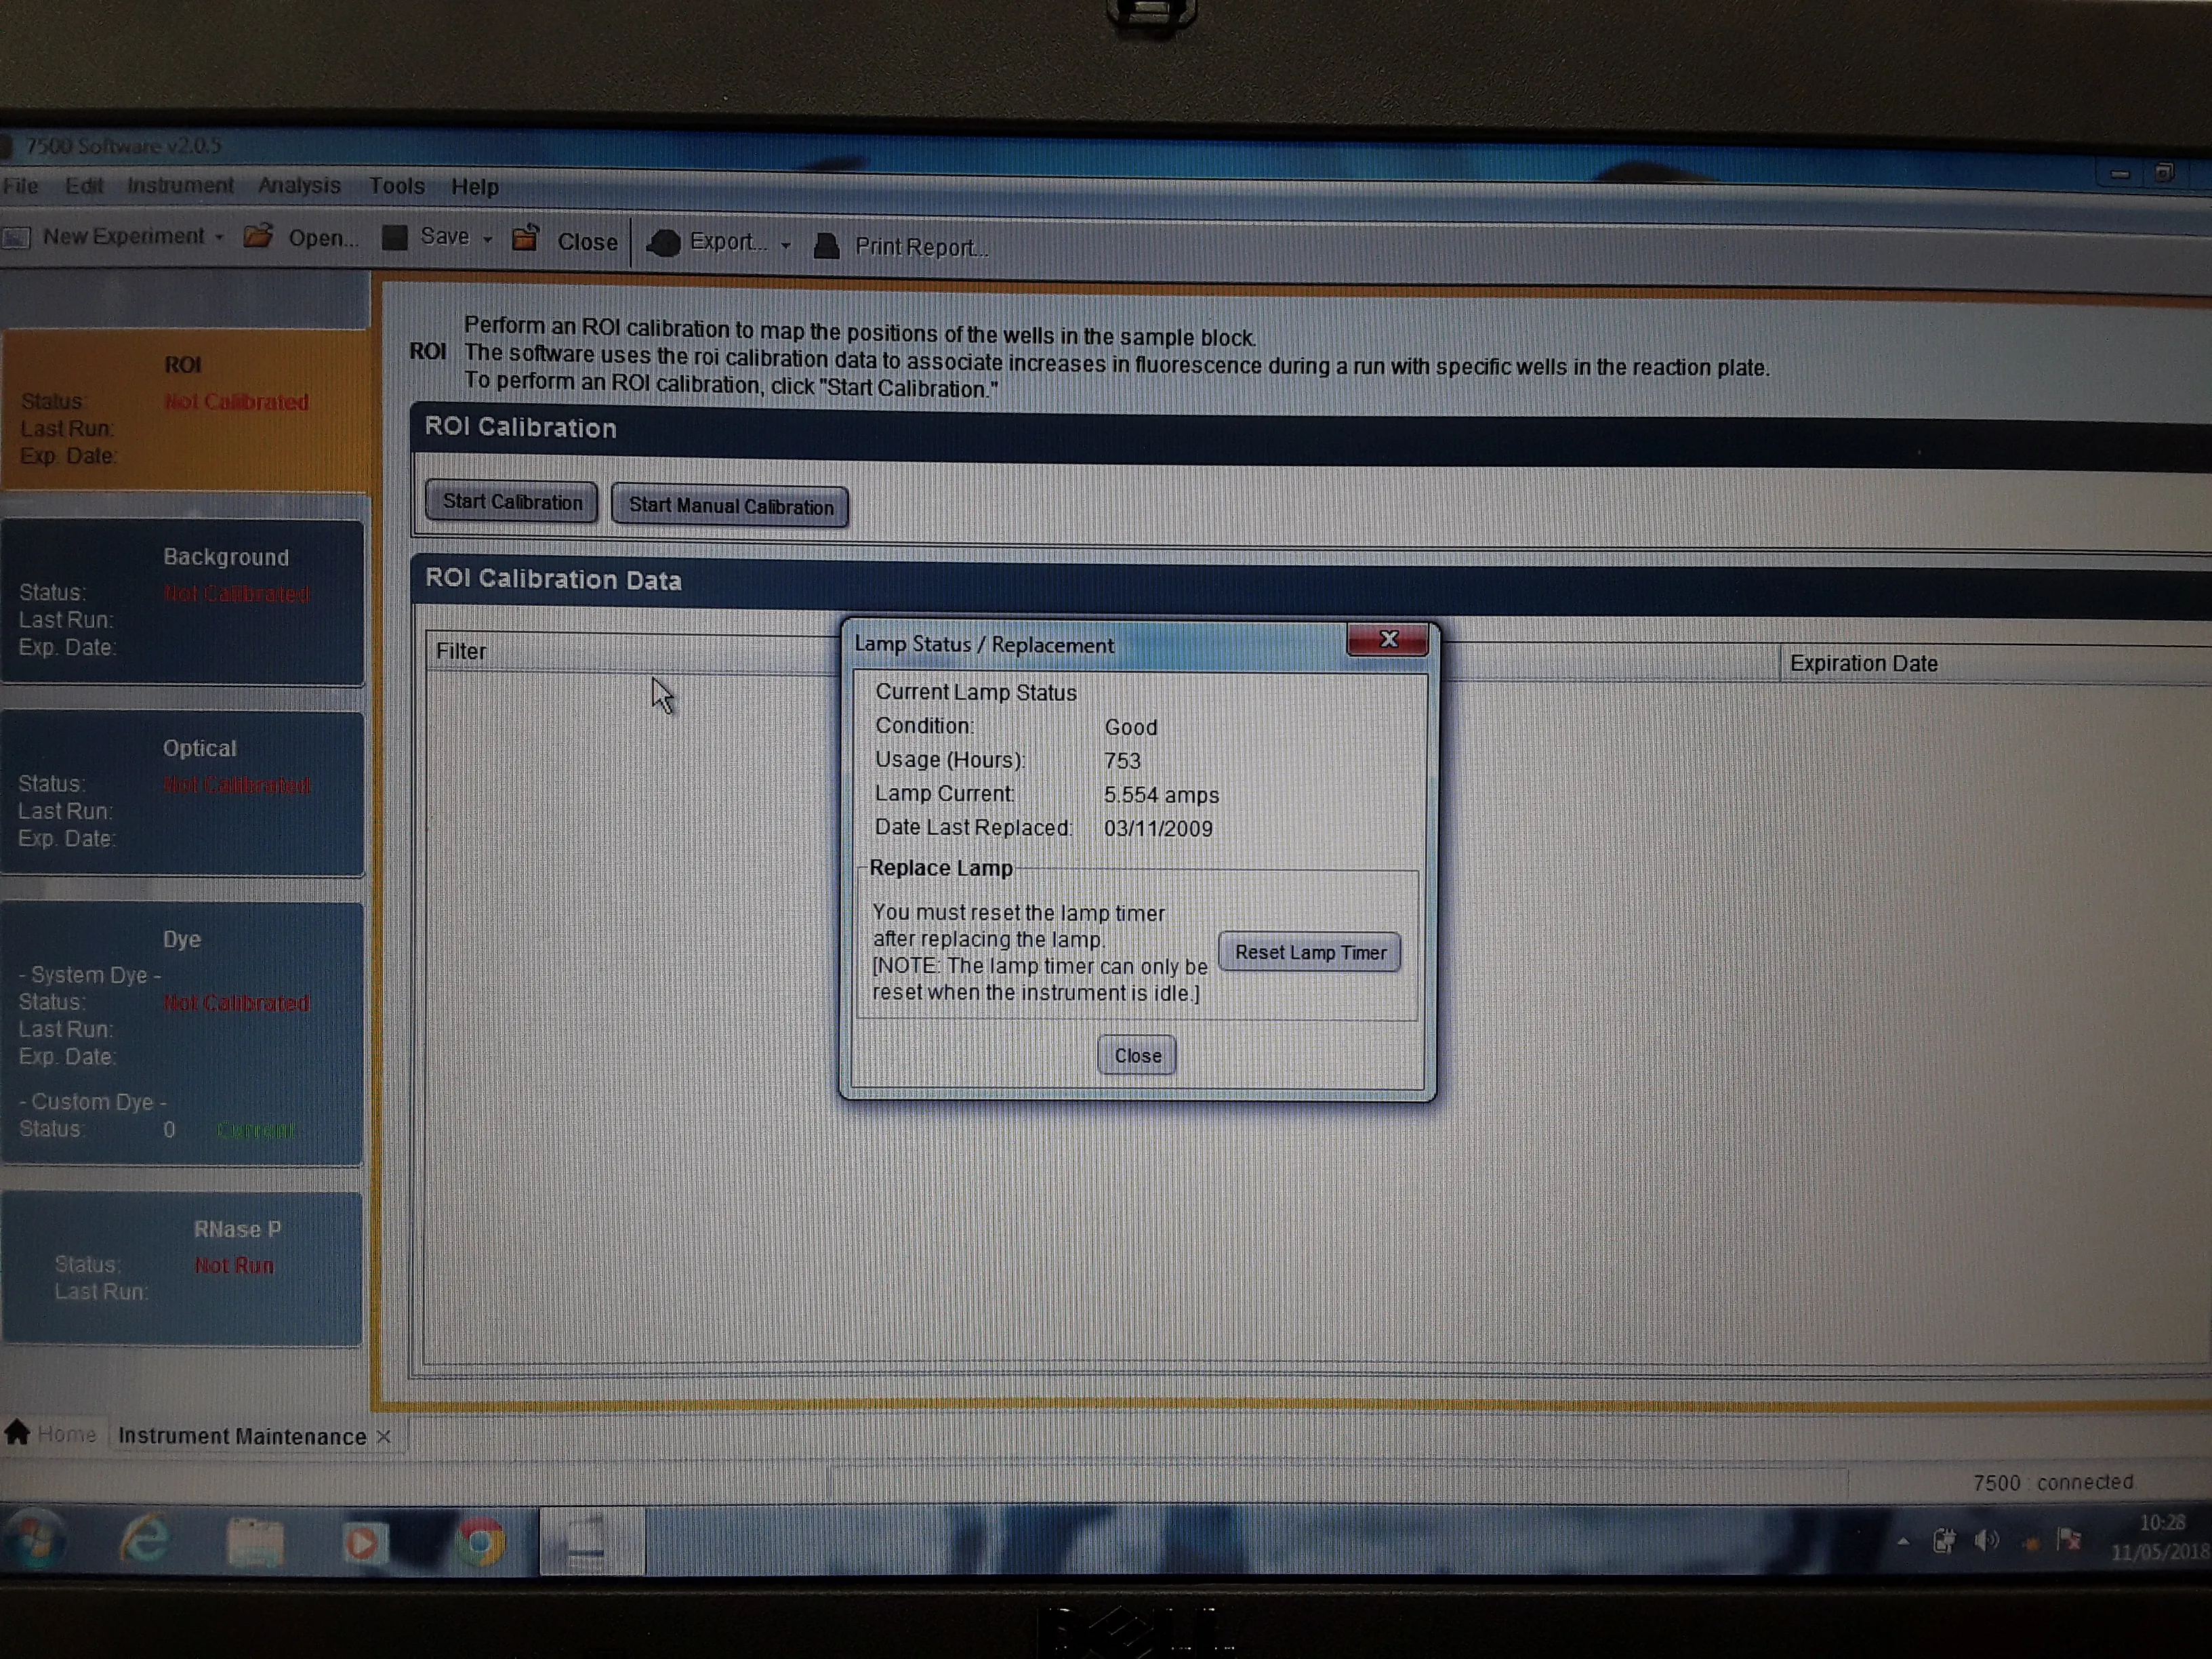
Task: Click the '7500 connected' status text
Action: tap(2052, 1482)
